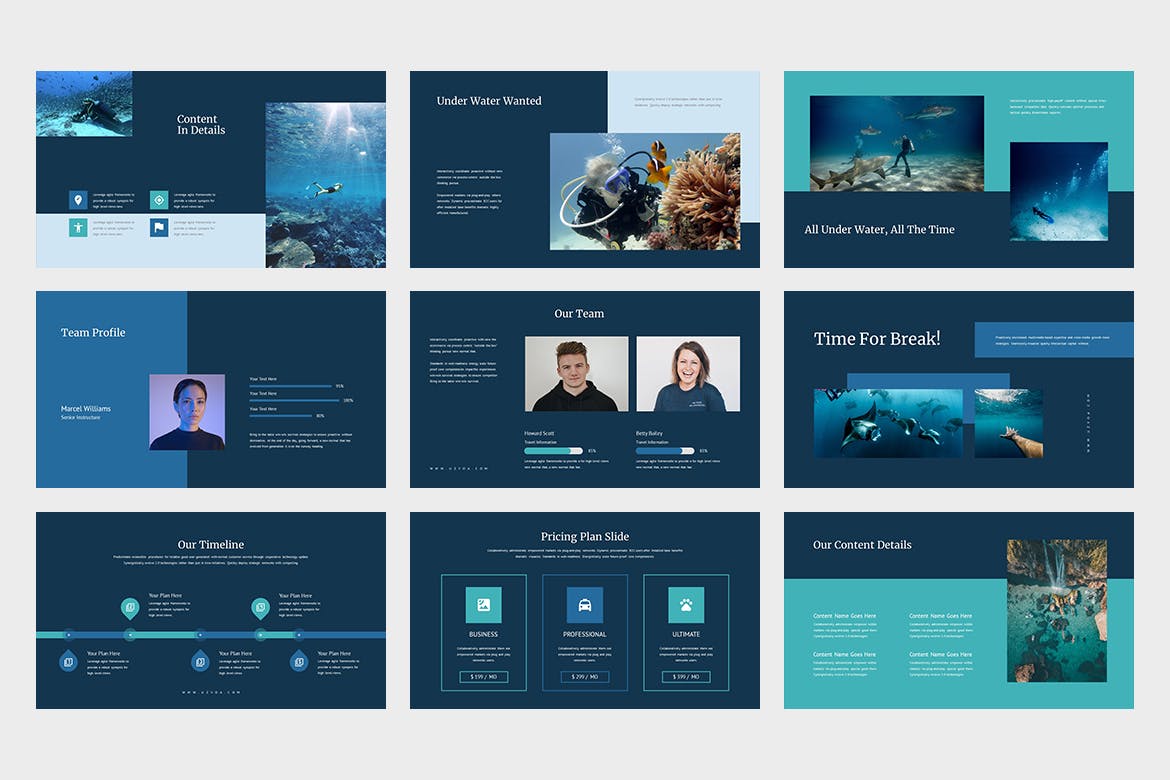Click the first teal timeline pin icon
Screen dimensions: 1170x780
click(130, 607)
